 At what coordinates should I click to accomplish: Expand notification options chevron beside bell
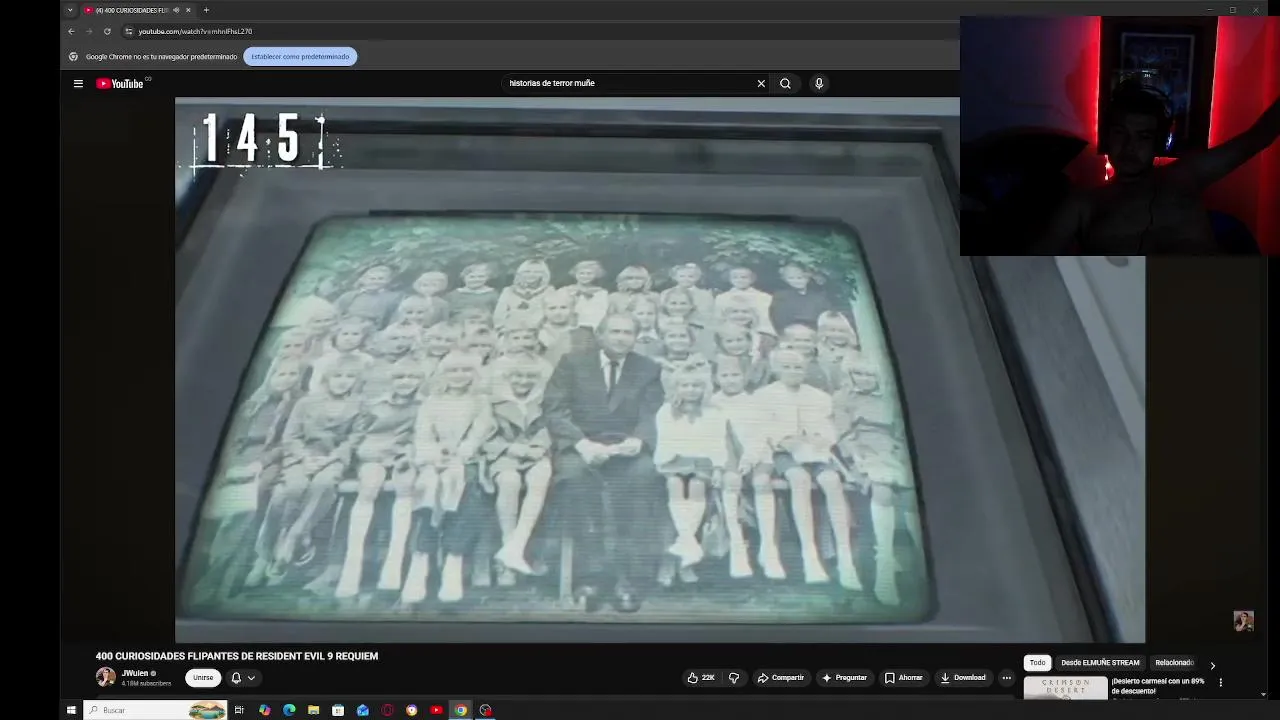click(x=251, y=678)
